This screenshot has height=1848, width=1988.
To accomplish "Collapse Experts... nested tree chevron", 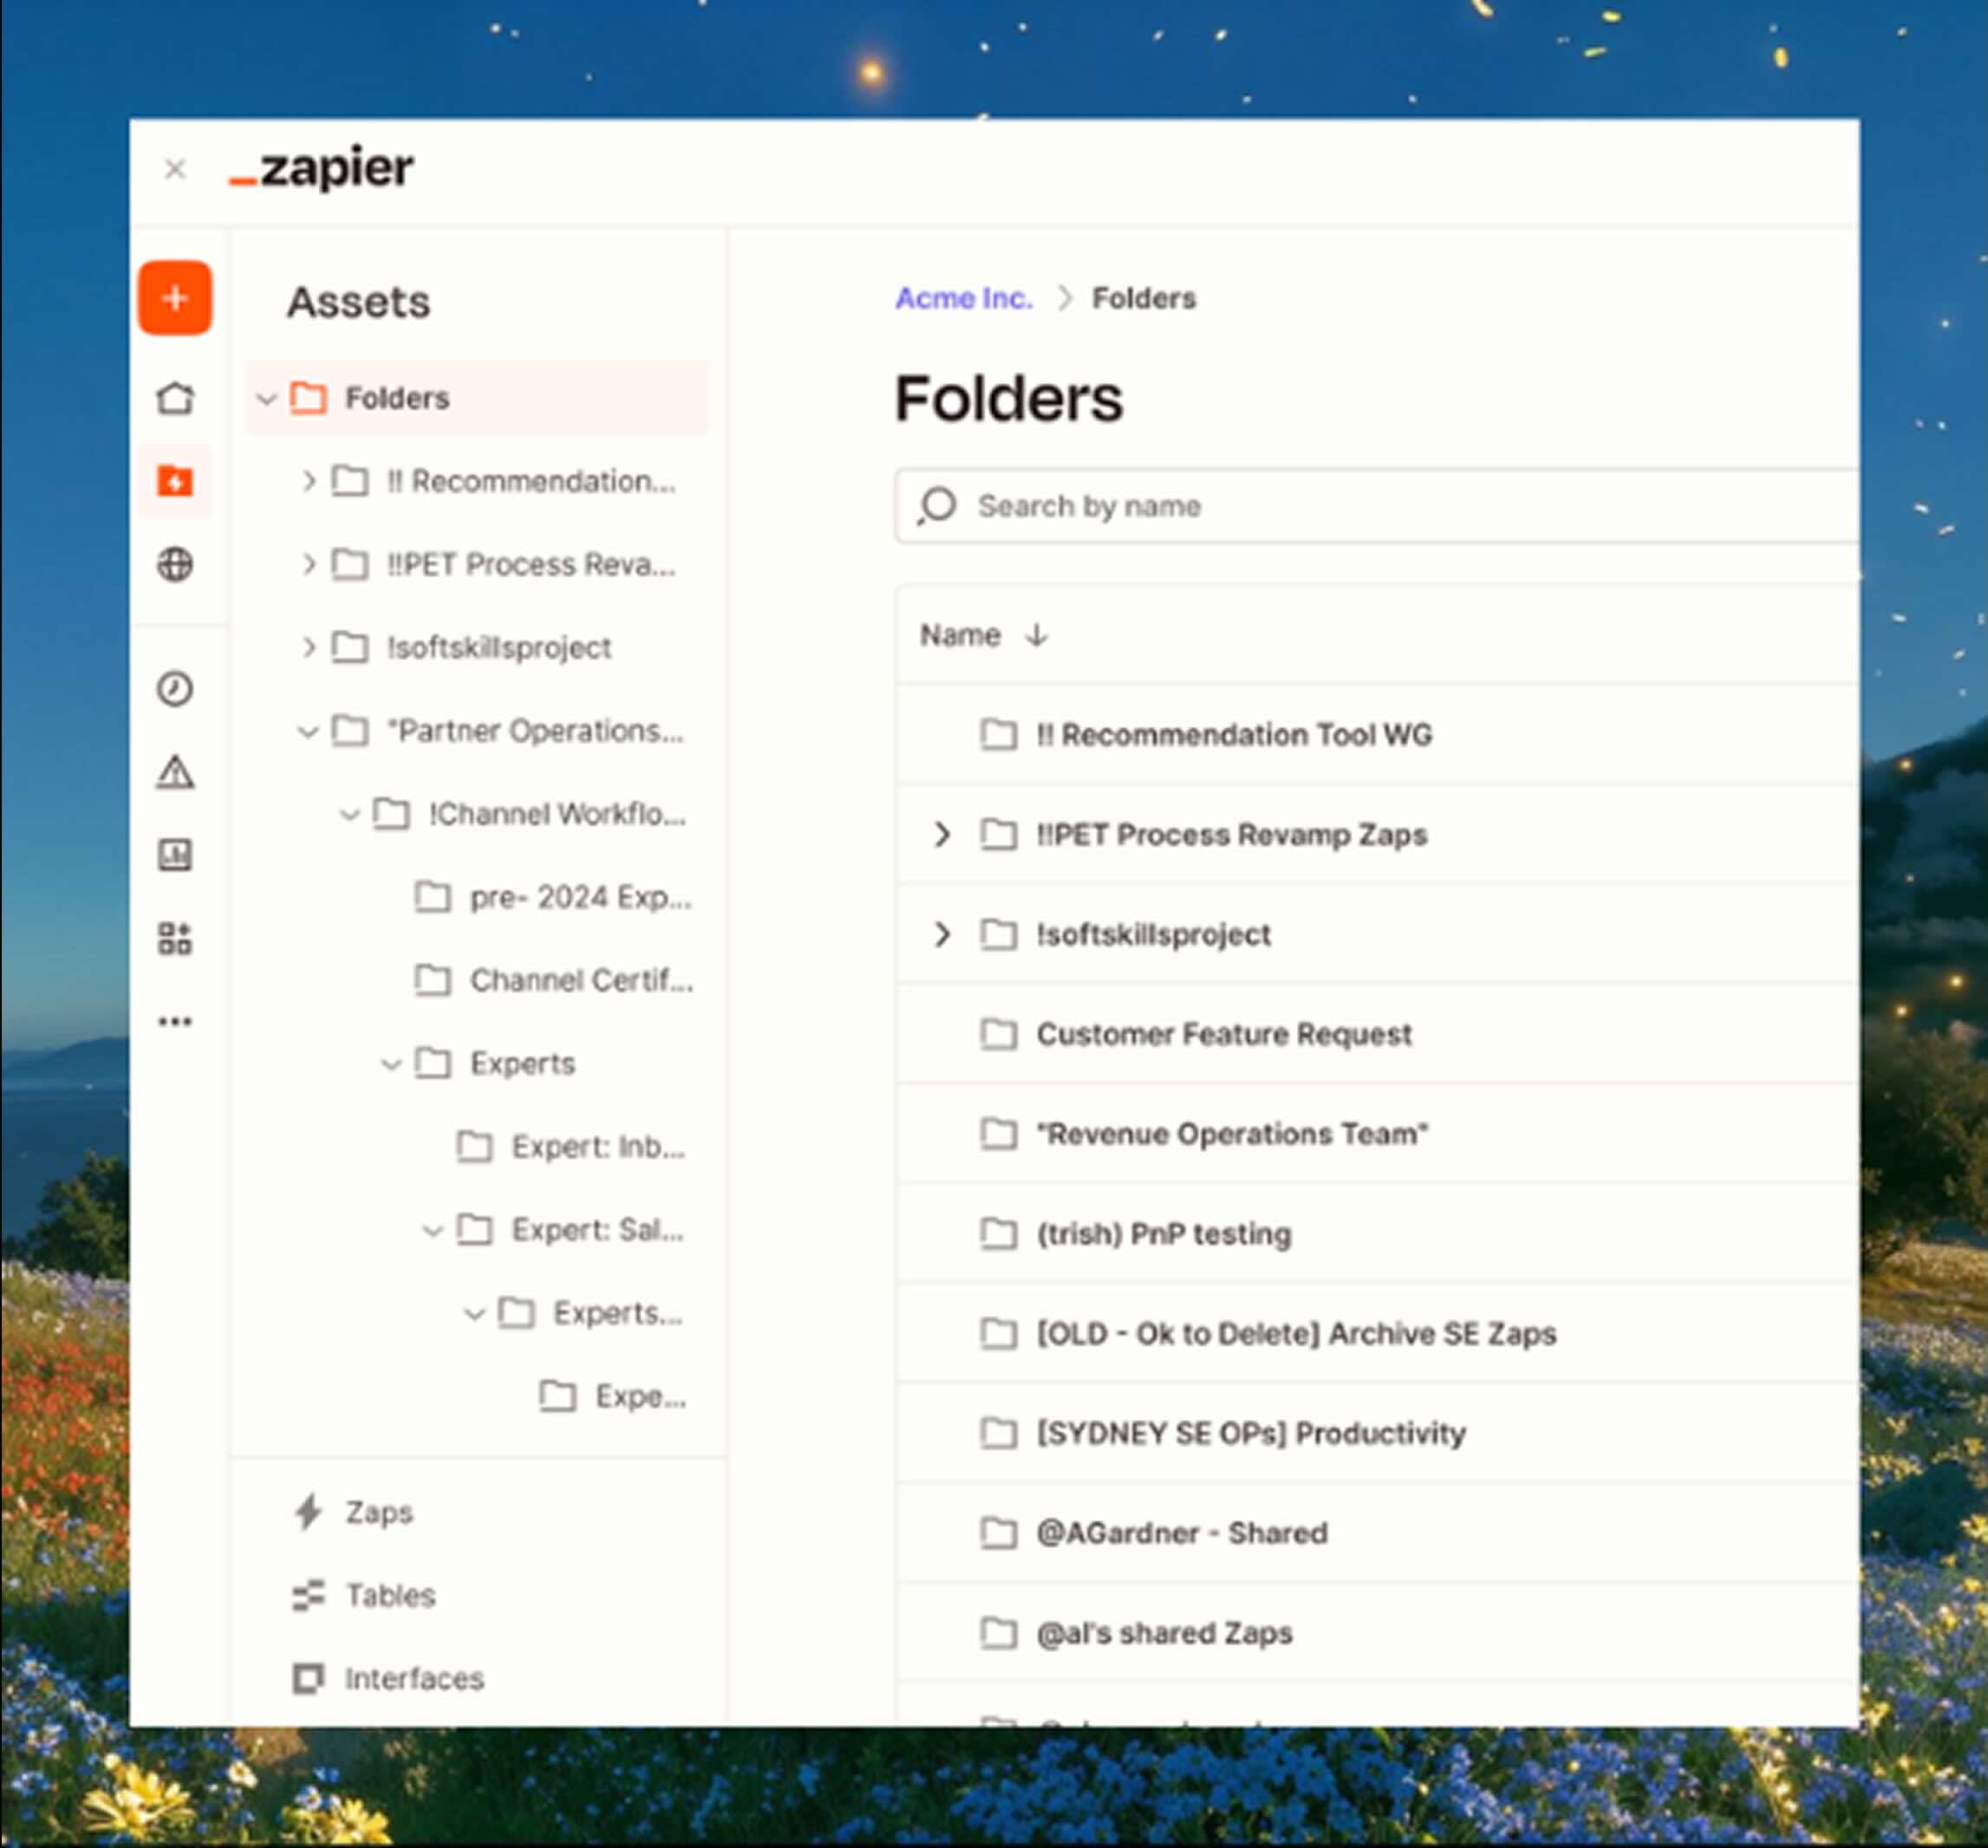I will pyautogui.click(x=474, y=1313).
